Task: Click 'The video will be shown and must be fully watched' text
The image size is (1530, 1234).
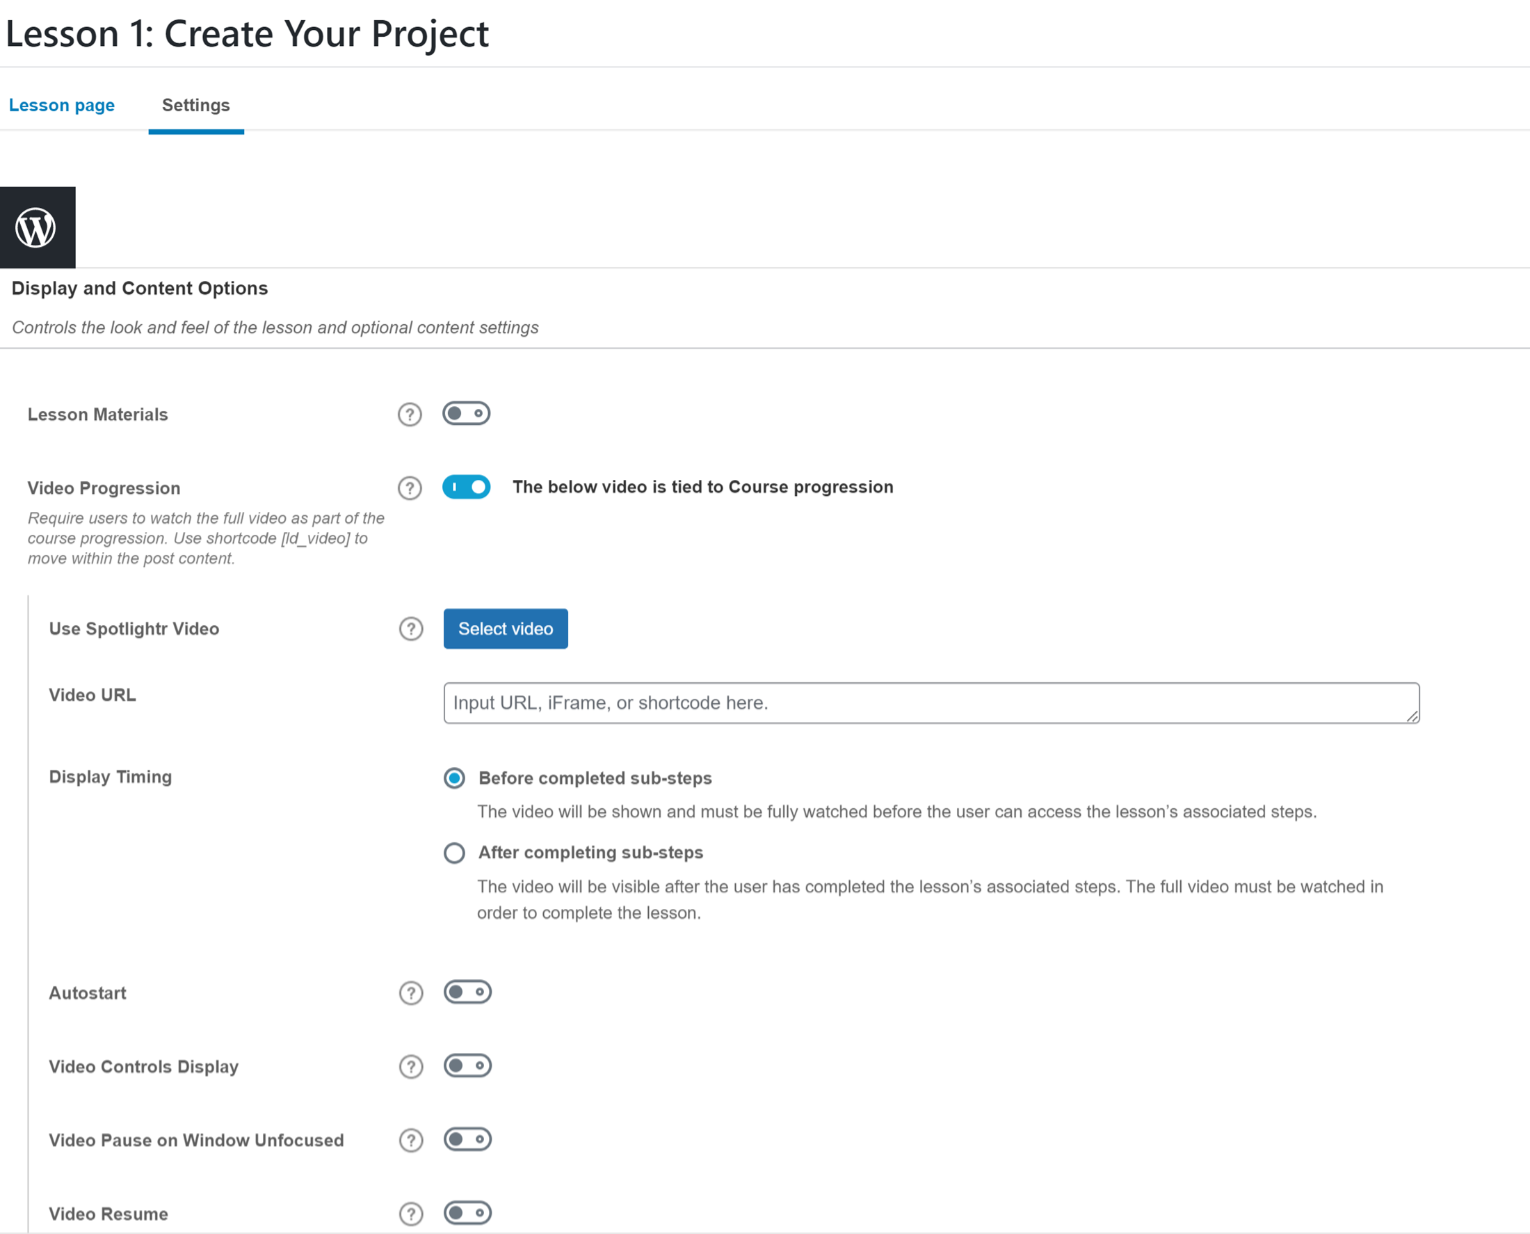Action: point(897,812)
